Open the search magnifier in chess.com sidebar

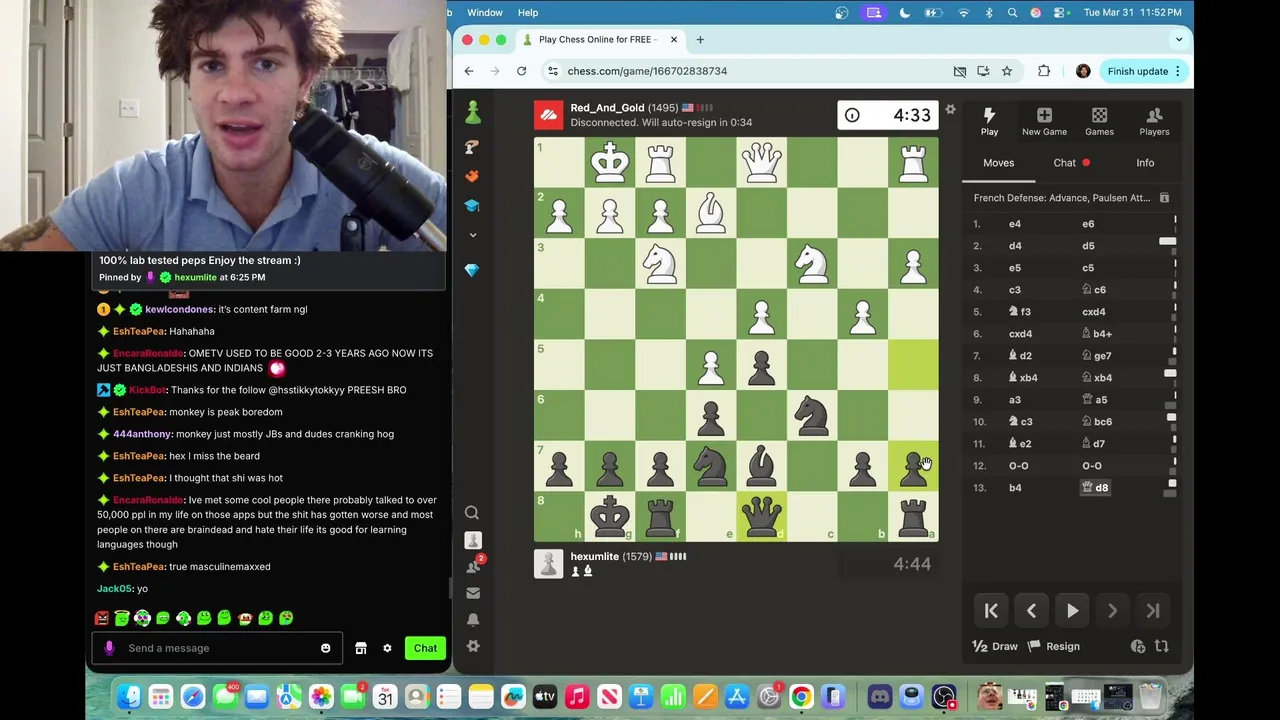[x=472, y=513]
